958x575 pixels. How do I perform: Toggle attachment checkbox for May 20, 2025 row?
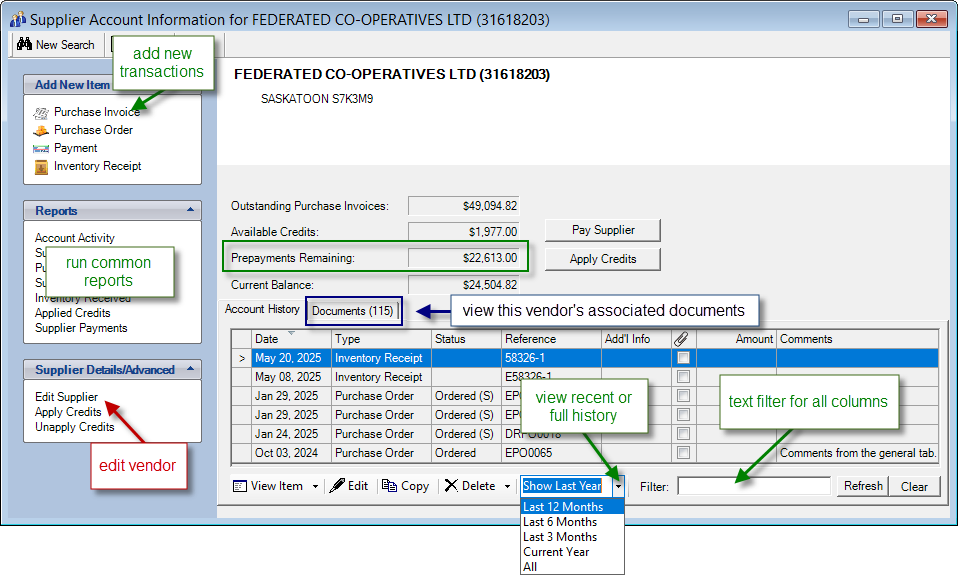click(x=683, y=358)
